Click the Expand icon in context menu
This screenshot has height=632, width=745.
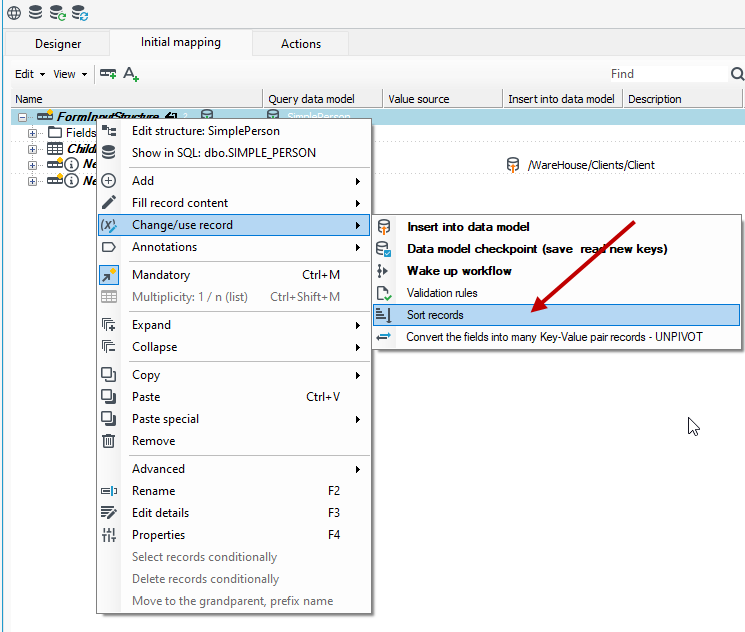109,325
